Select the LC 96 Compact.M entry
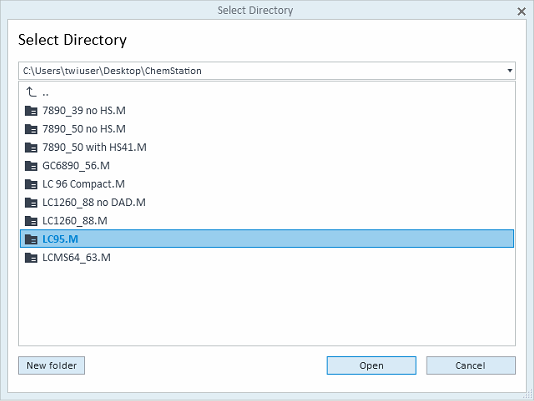Image resolution: width=534 pixels, height=401 pixels. click(267, 184)
